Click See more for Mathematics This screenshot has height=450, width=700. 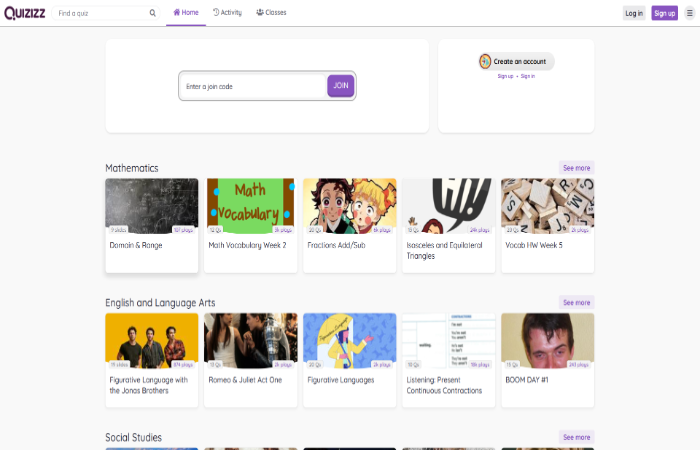pyautogui.click(x=576, y=168)
